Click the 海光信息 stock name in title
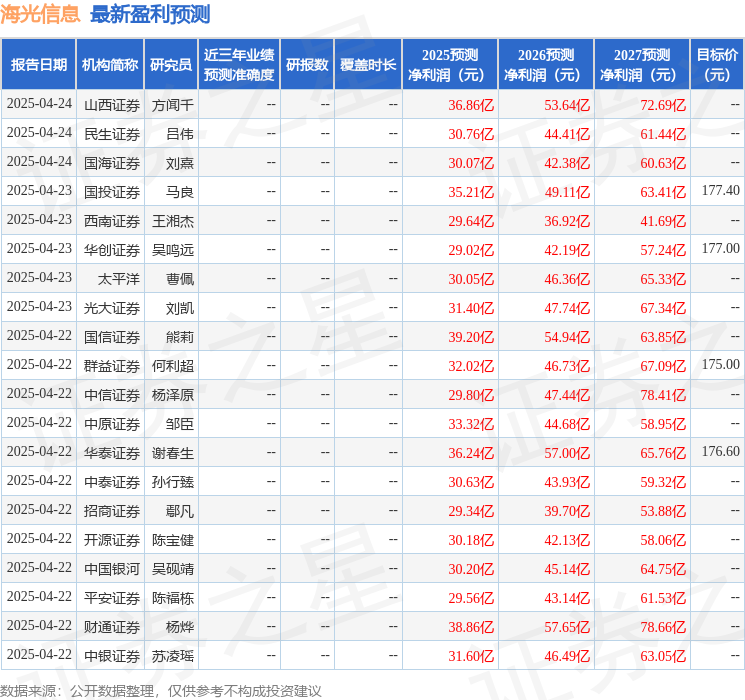This screenshot has width=745, height=700. click(41, 14)
